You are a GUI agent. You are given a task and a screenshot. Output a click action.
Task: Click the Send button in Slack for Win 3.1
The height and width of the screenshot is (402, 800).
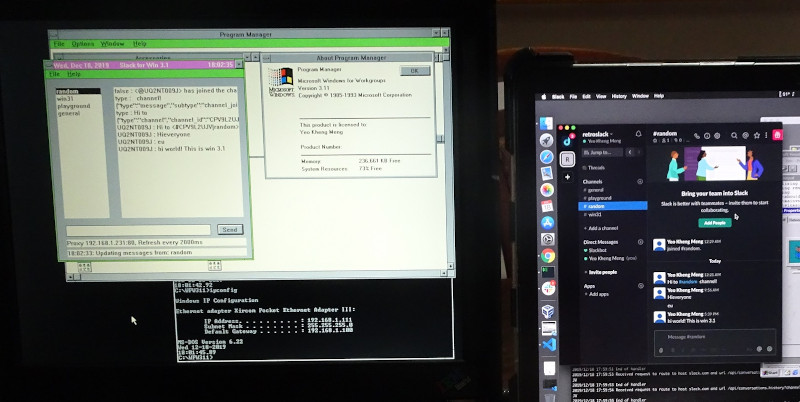click(230, 229)
